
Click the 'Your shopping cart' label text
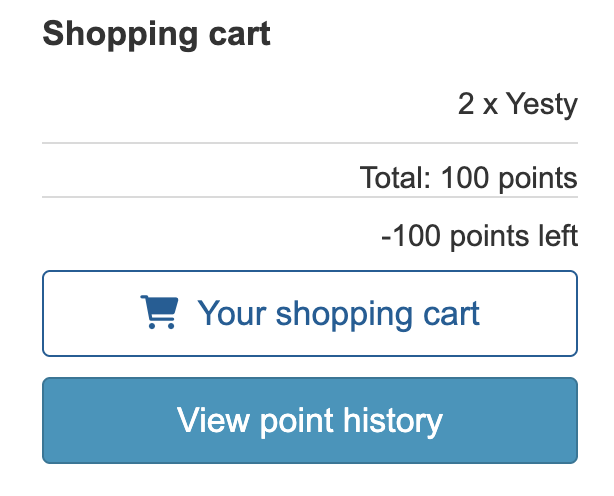click(338, 313)
